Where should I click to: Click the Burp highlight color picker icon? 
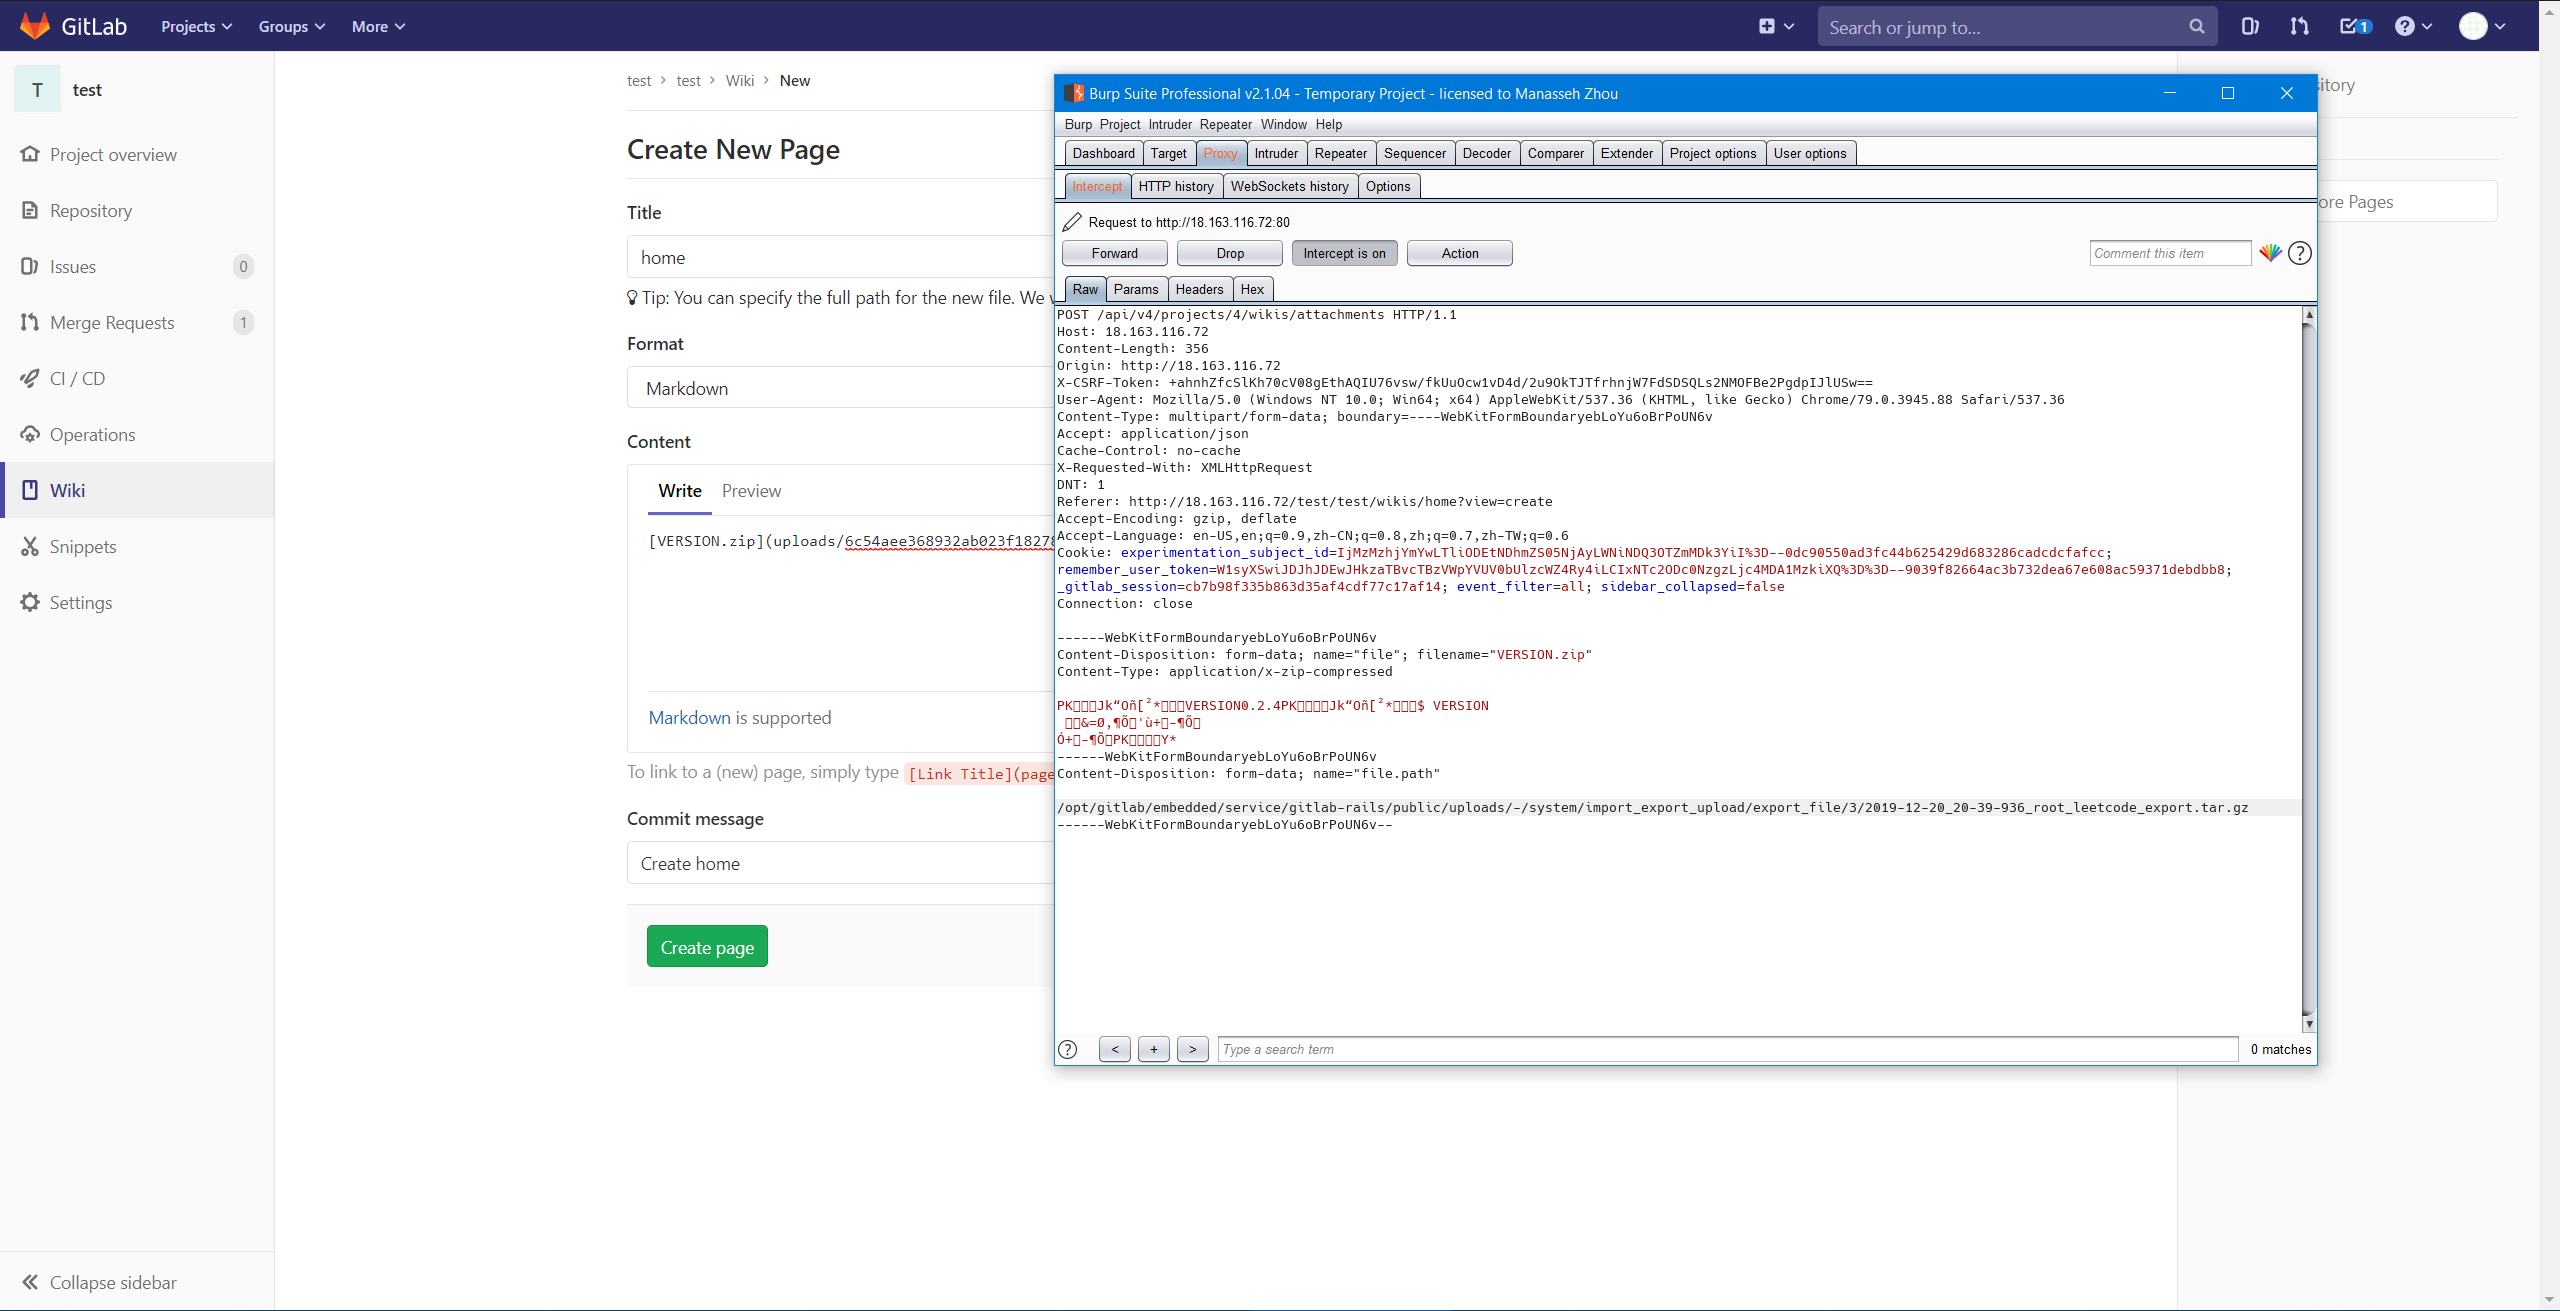[x=2270, y=253]
